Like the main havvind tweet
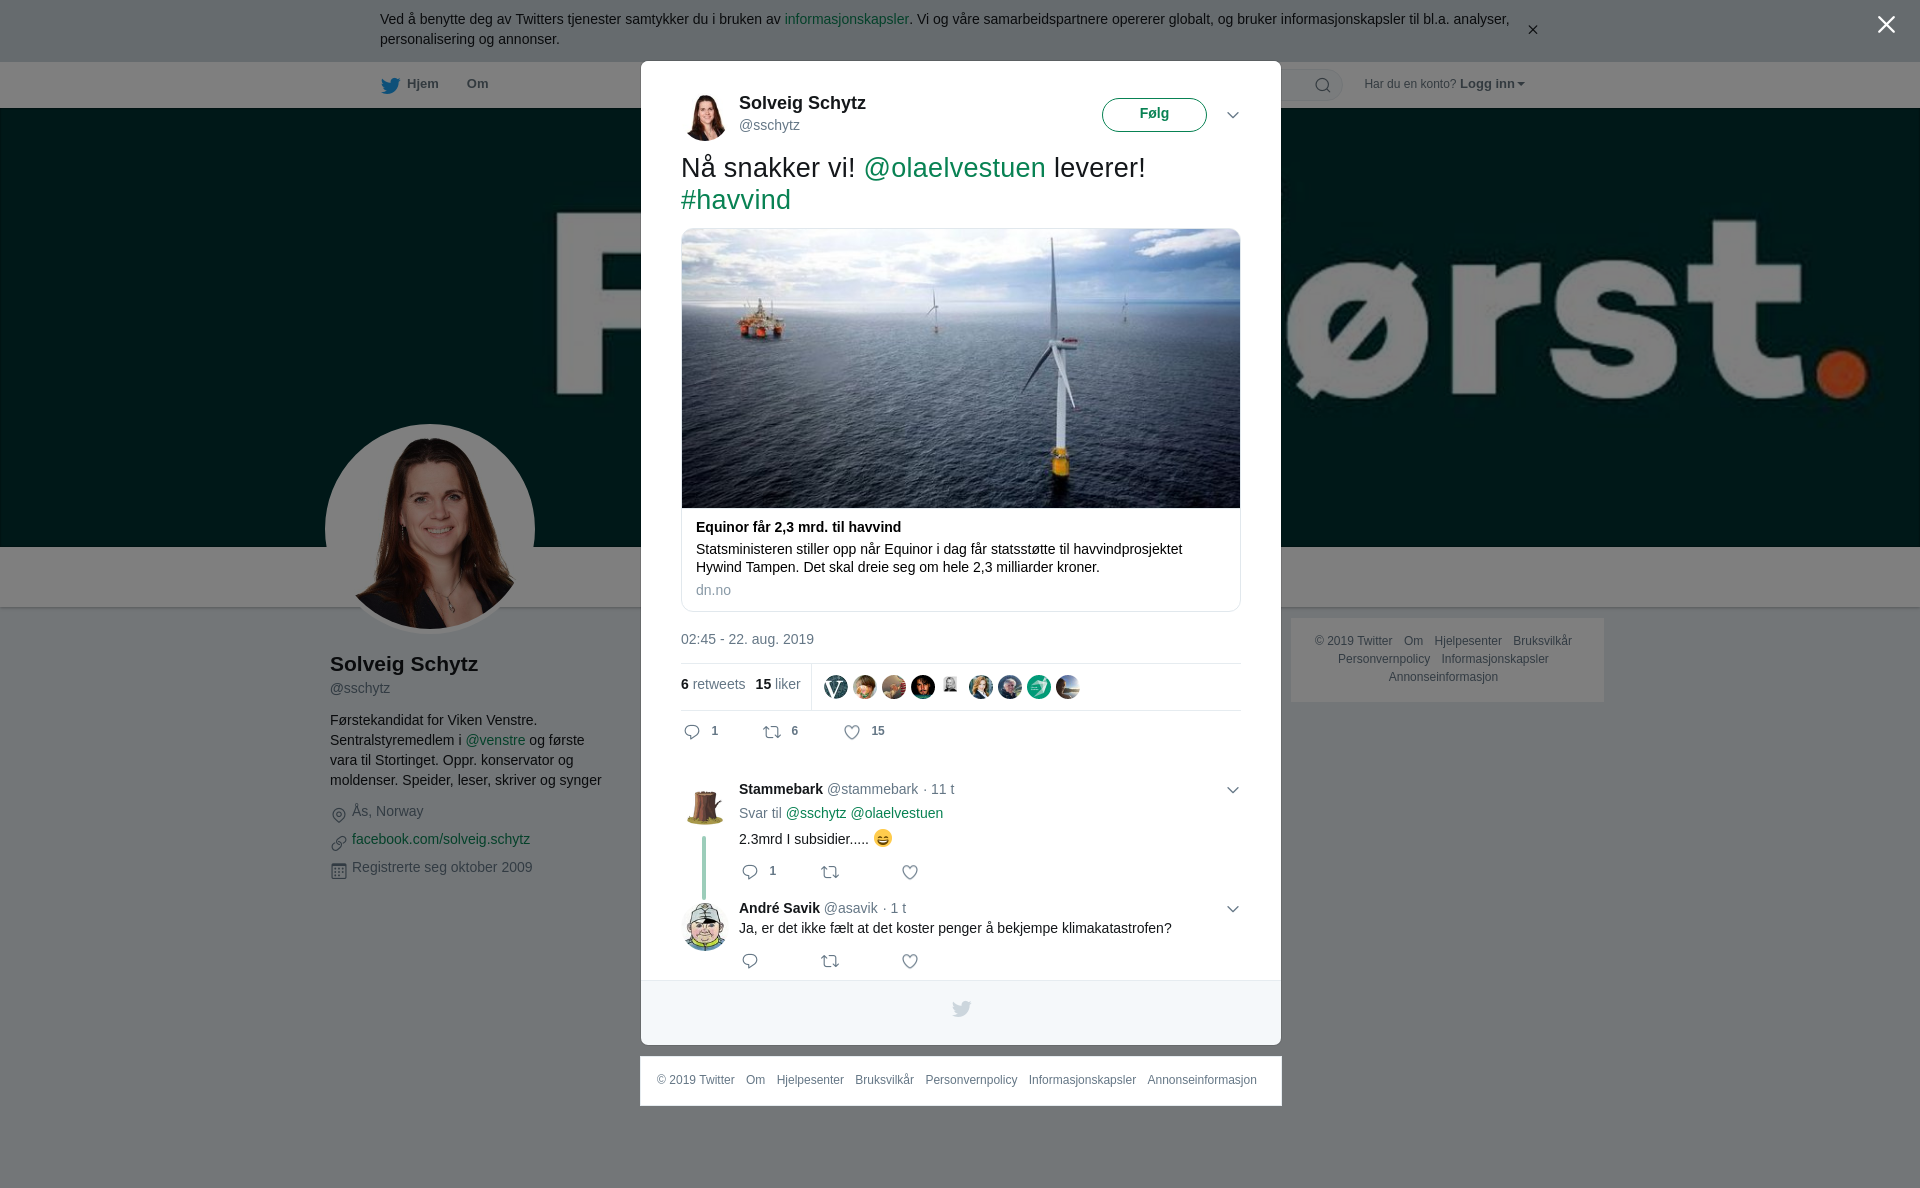Viewport: 1920px width, 1188px height. point(852,732)
